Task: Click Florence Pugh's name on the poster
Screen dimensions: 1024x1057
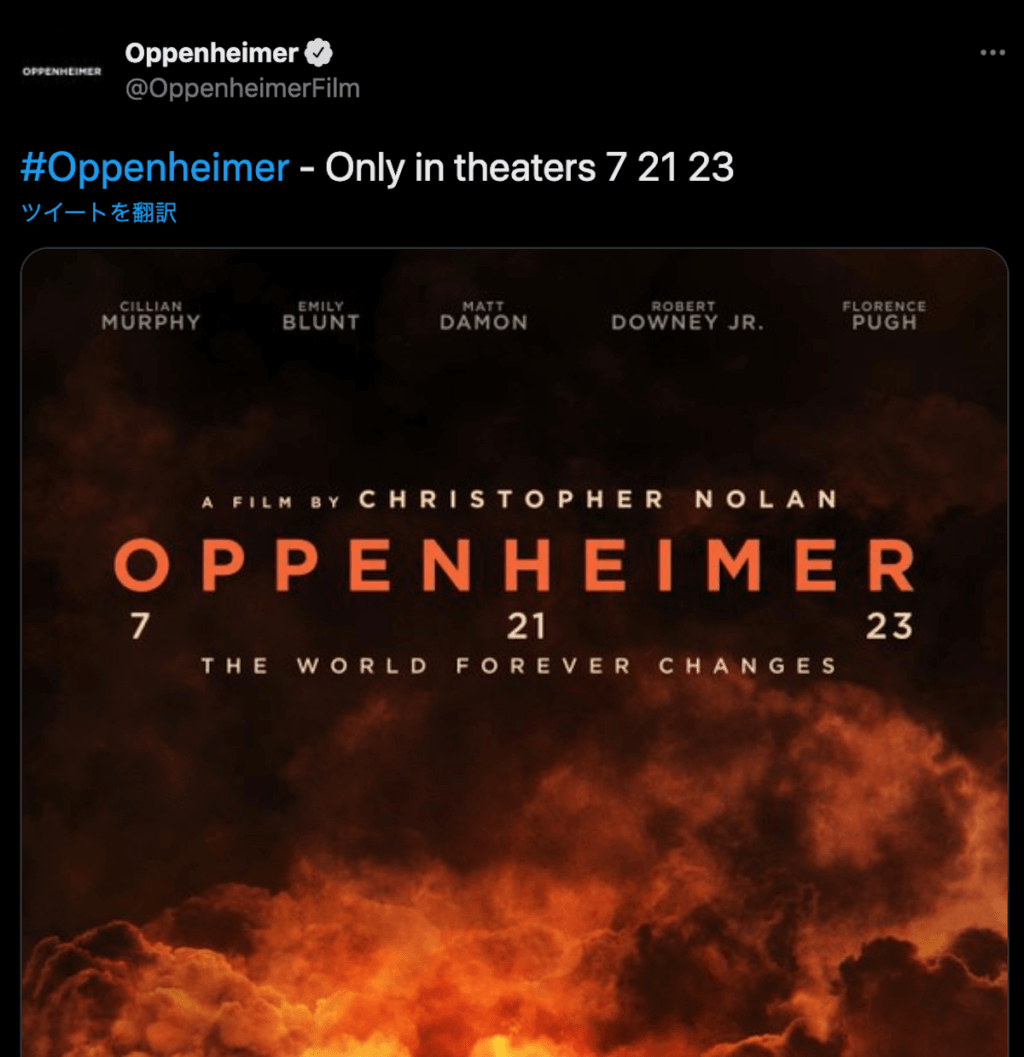Action: point(884,316)
